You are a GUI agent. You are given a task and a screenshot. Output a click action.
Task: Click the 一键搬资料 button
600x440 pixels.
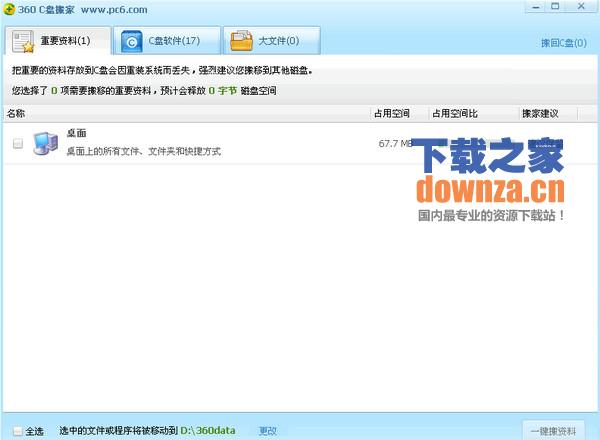click(x=553, y=431)
